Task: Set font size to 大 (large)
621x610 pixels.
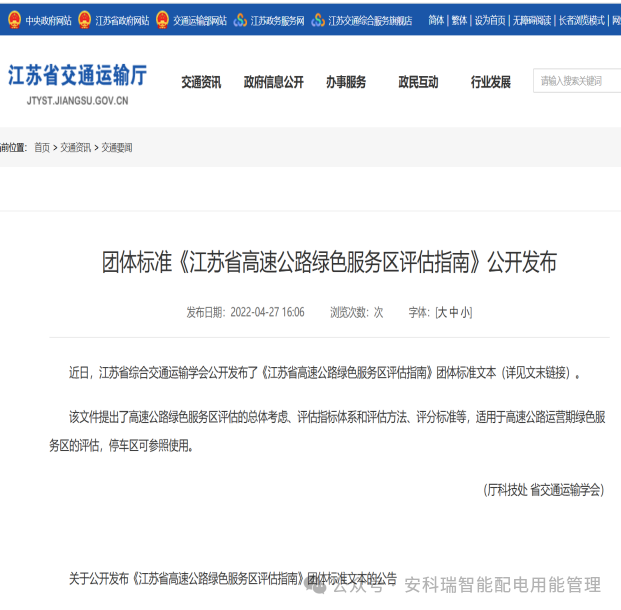Action: pos(442,313)
